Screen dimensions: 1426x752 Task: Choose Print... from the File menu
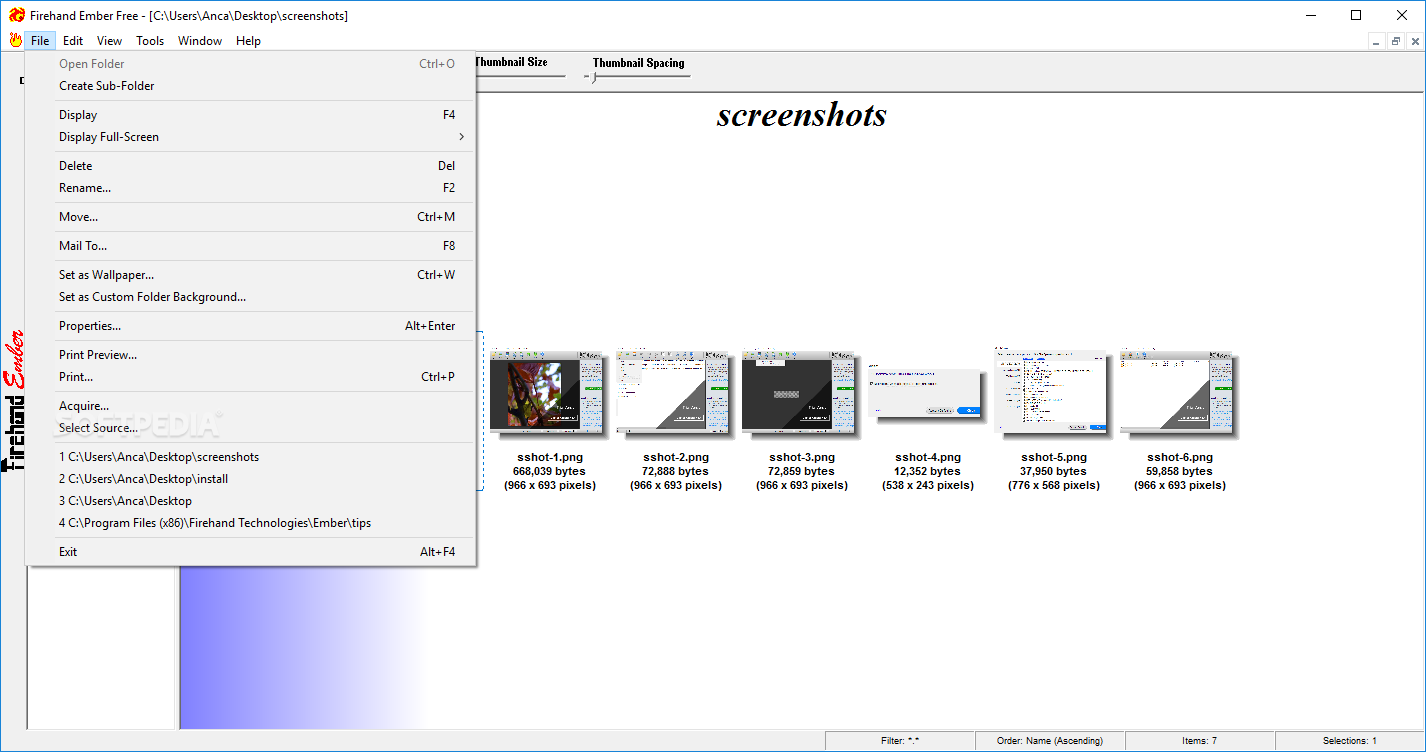(x=250, y=377)
